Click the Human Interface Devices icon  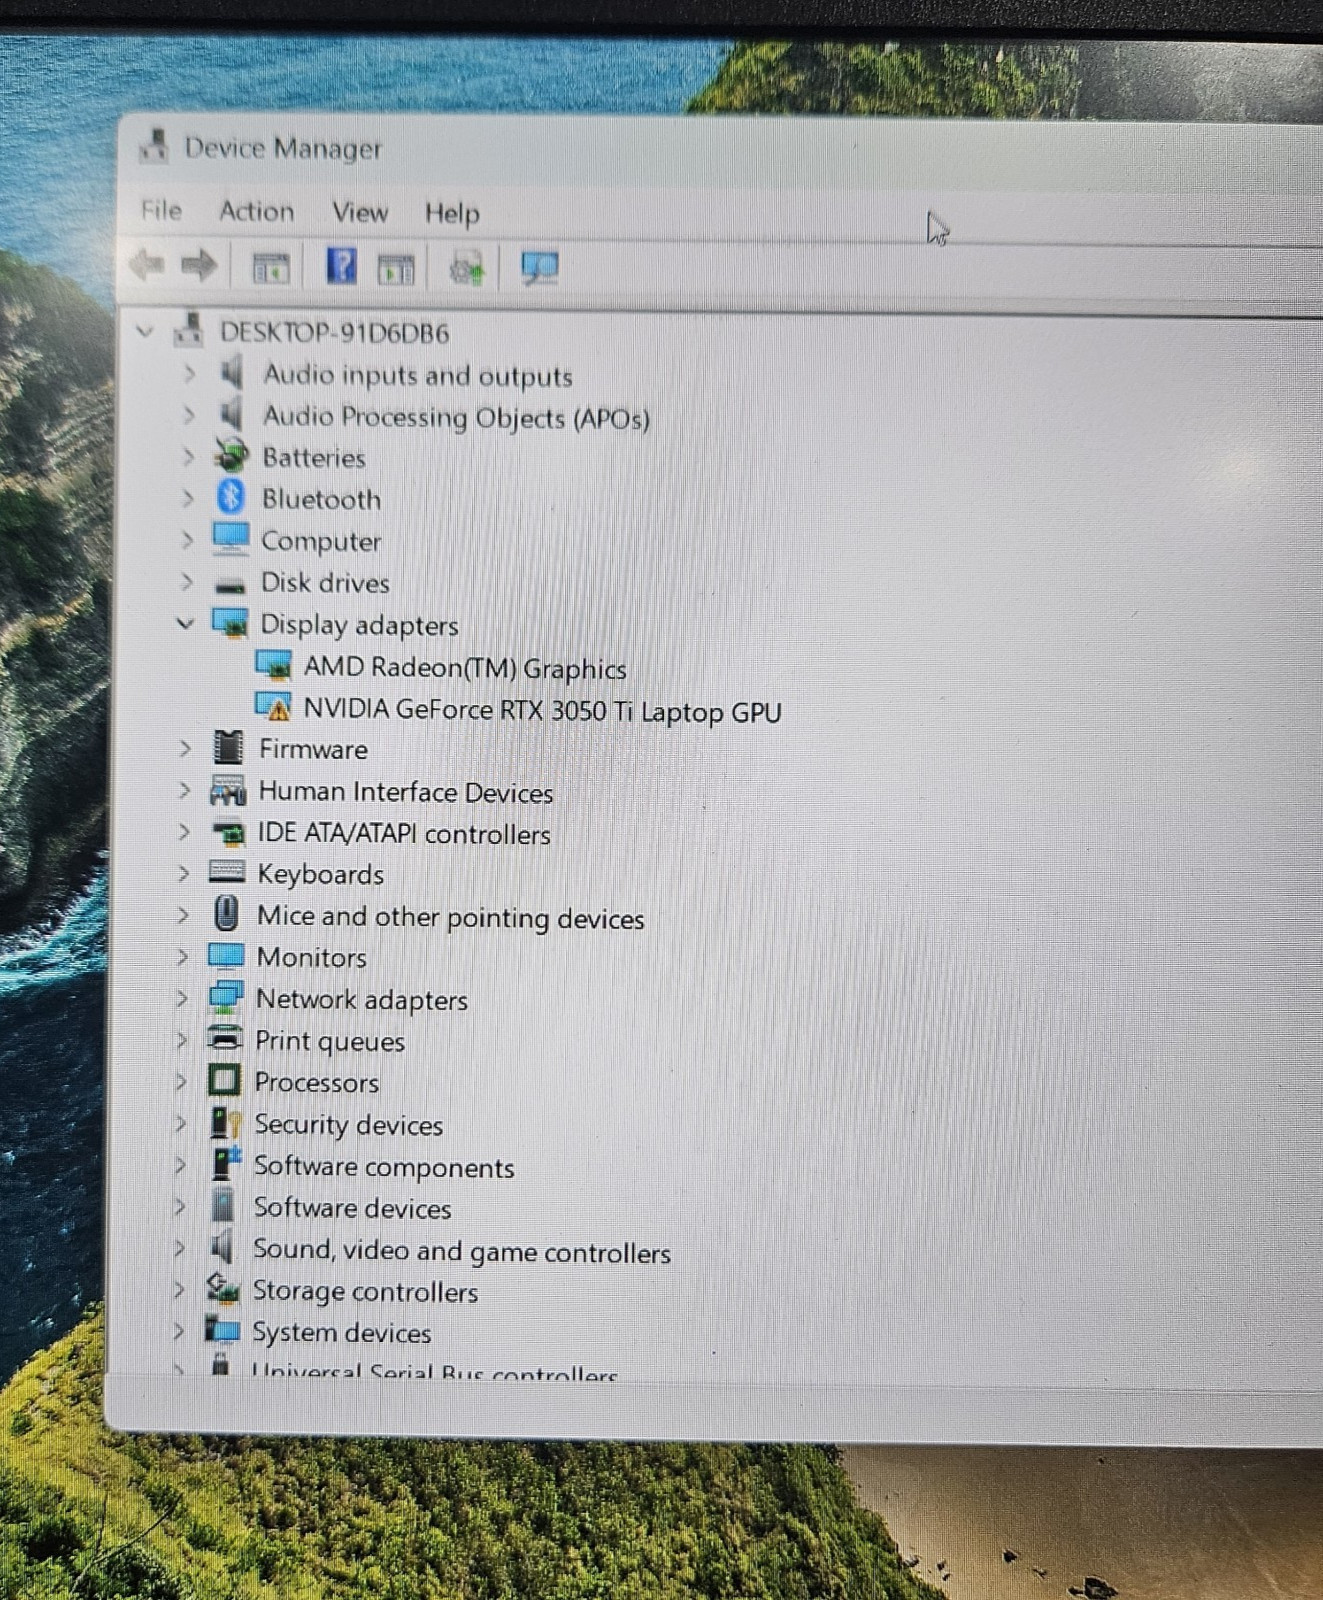[228, 790]
